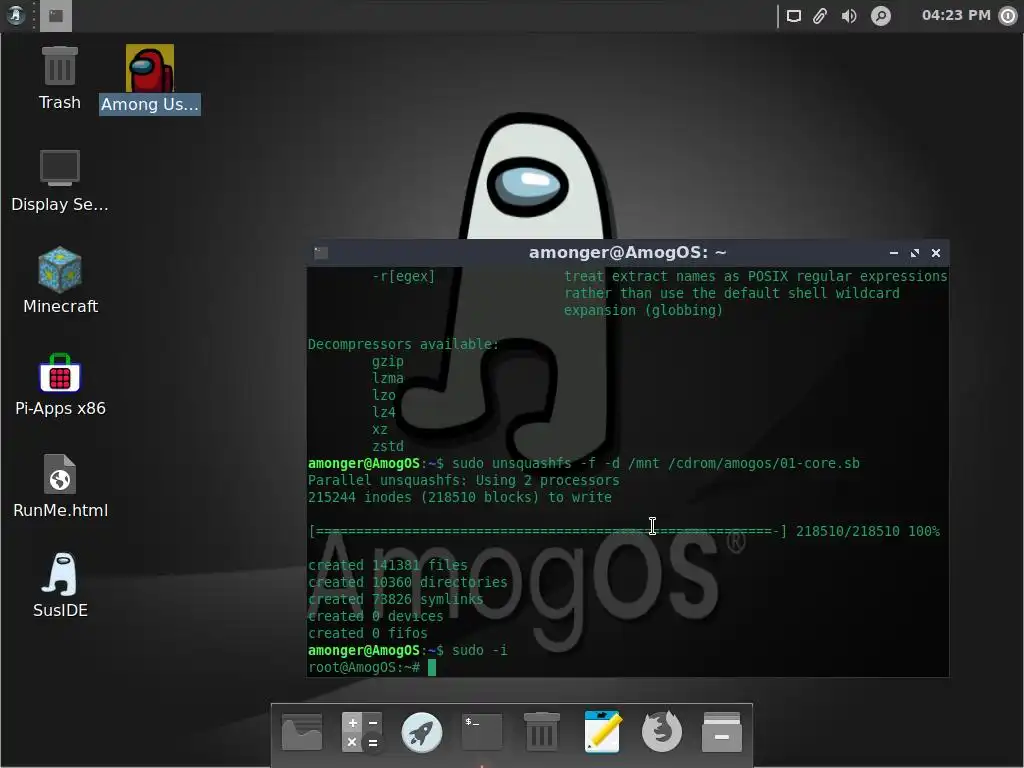The image size is (1024, 768).
Task: Launch calculator from the dock
Action: pyautogui.click(x=362, y=732)
